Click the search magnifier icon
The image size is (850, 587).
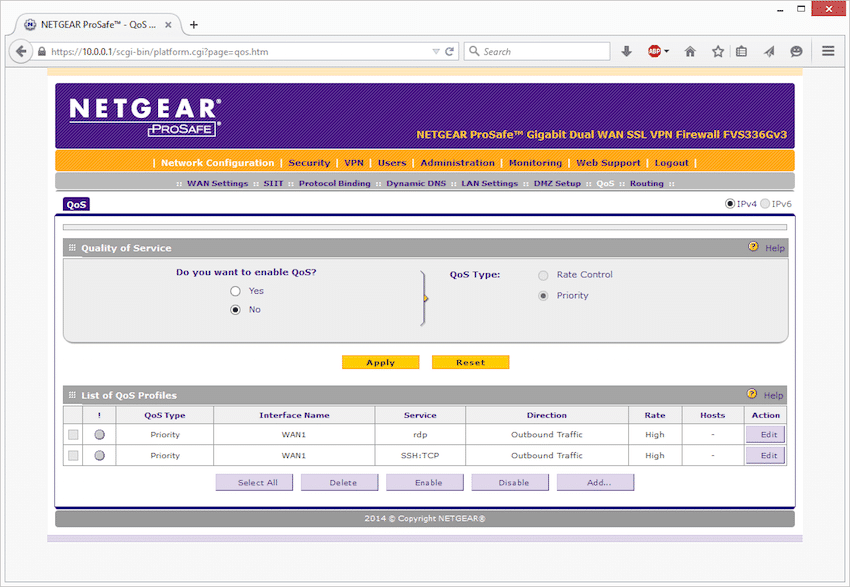pyautogui.click(x=474, y=51)
